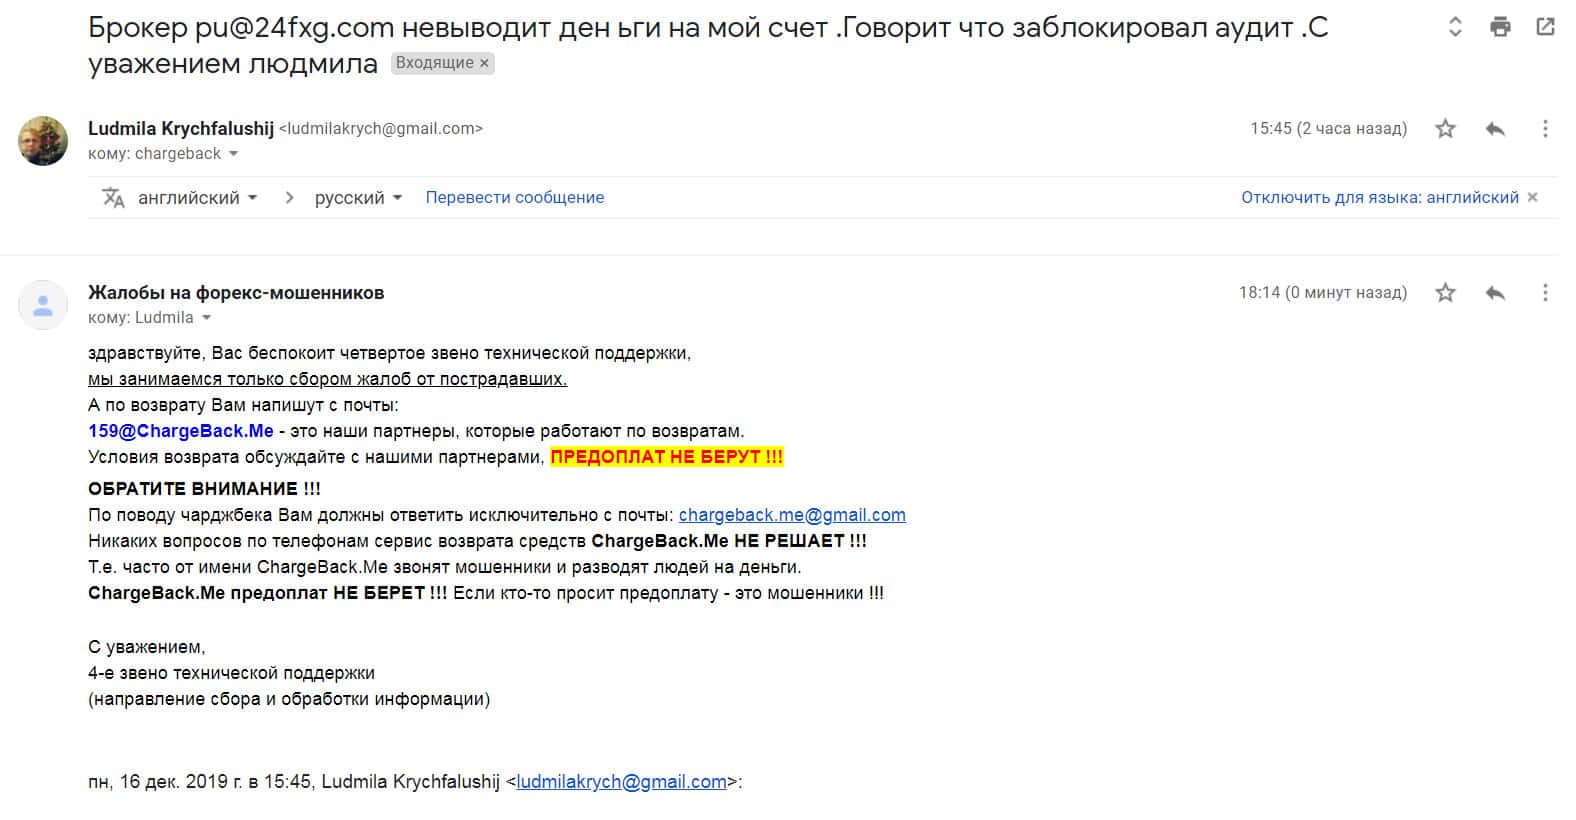Open more options for Ludmila's message
Viewport: 1576px width, 820px height.
tap(1545, 128)
